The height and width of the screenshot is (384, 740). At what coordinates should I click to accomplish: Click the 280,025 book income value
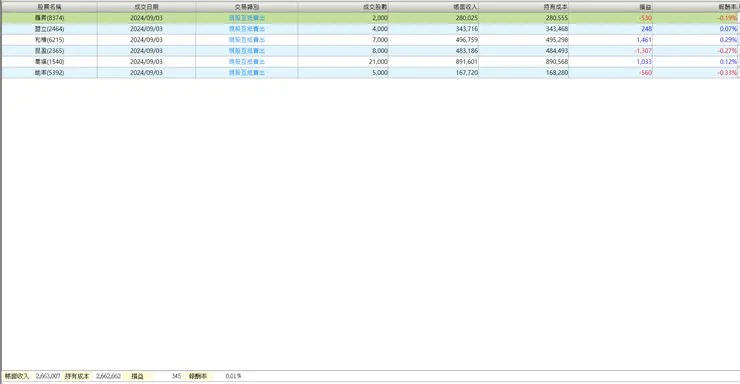[x=467, y=18]
